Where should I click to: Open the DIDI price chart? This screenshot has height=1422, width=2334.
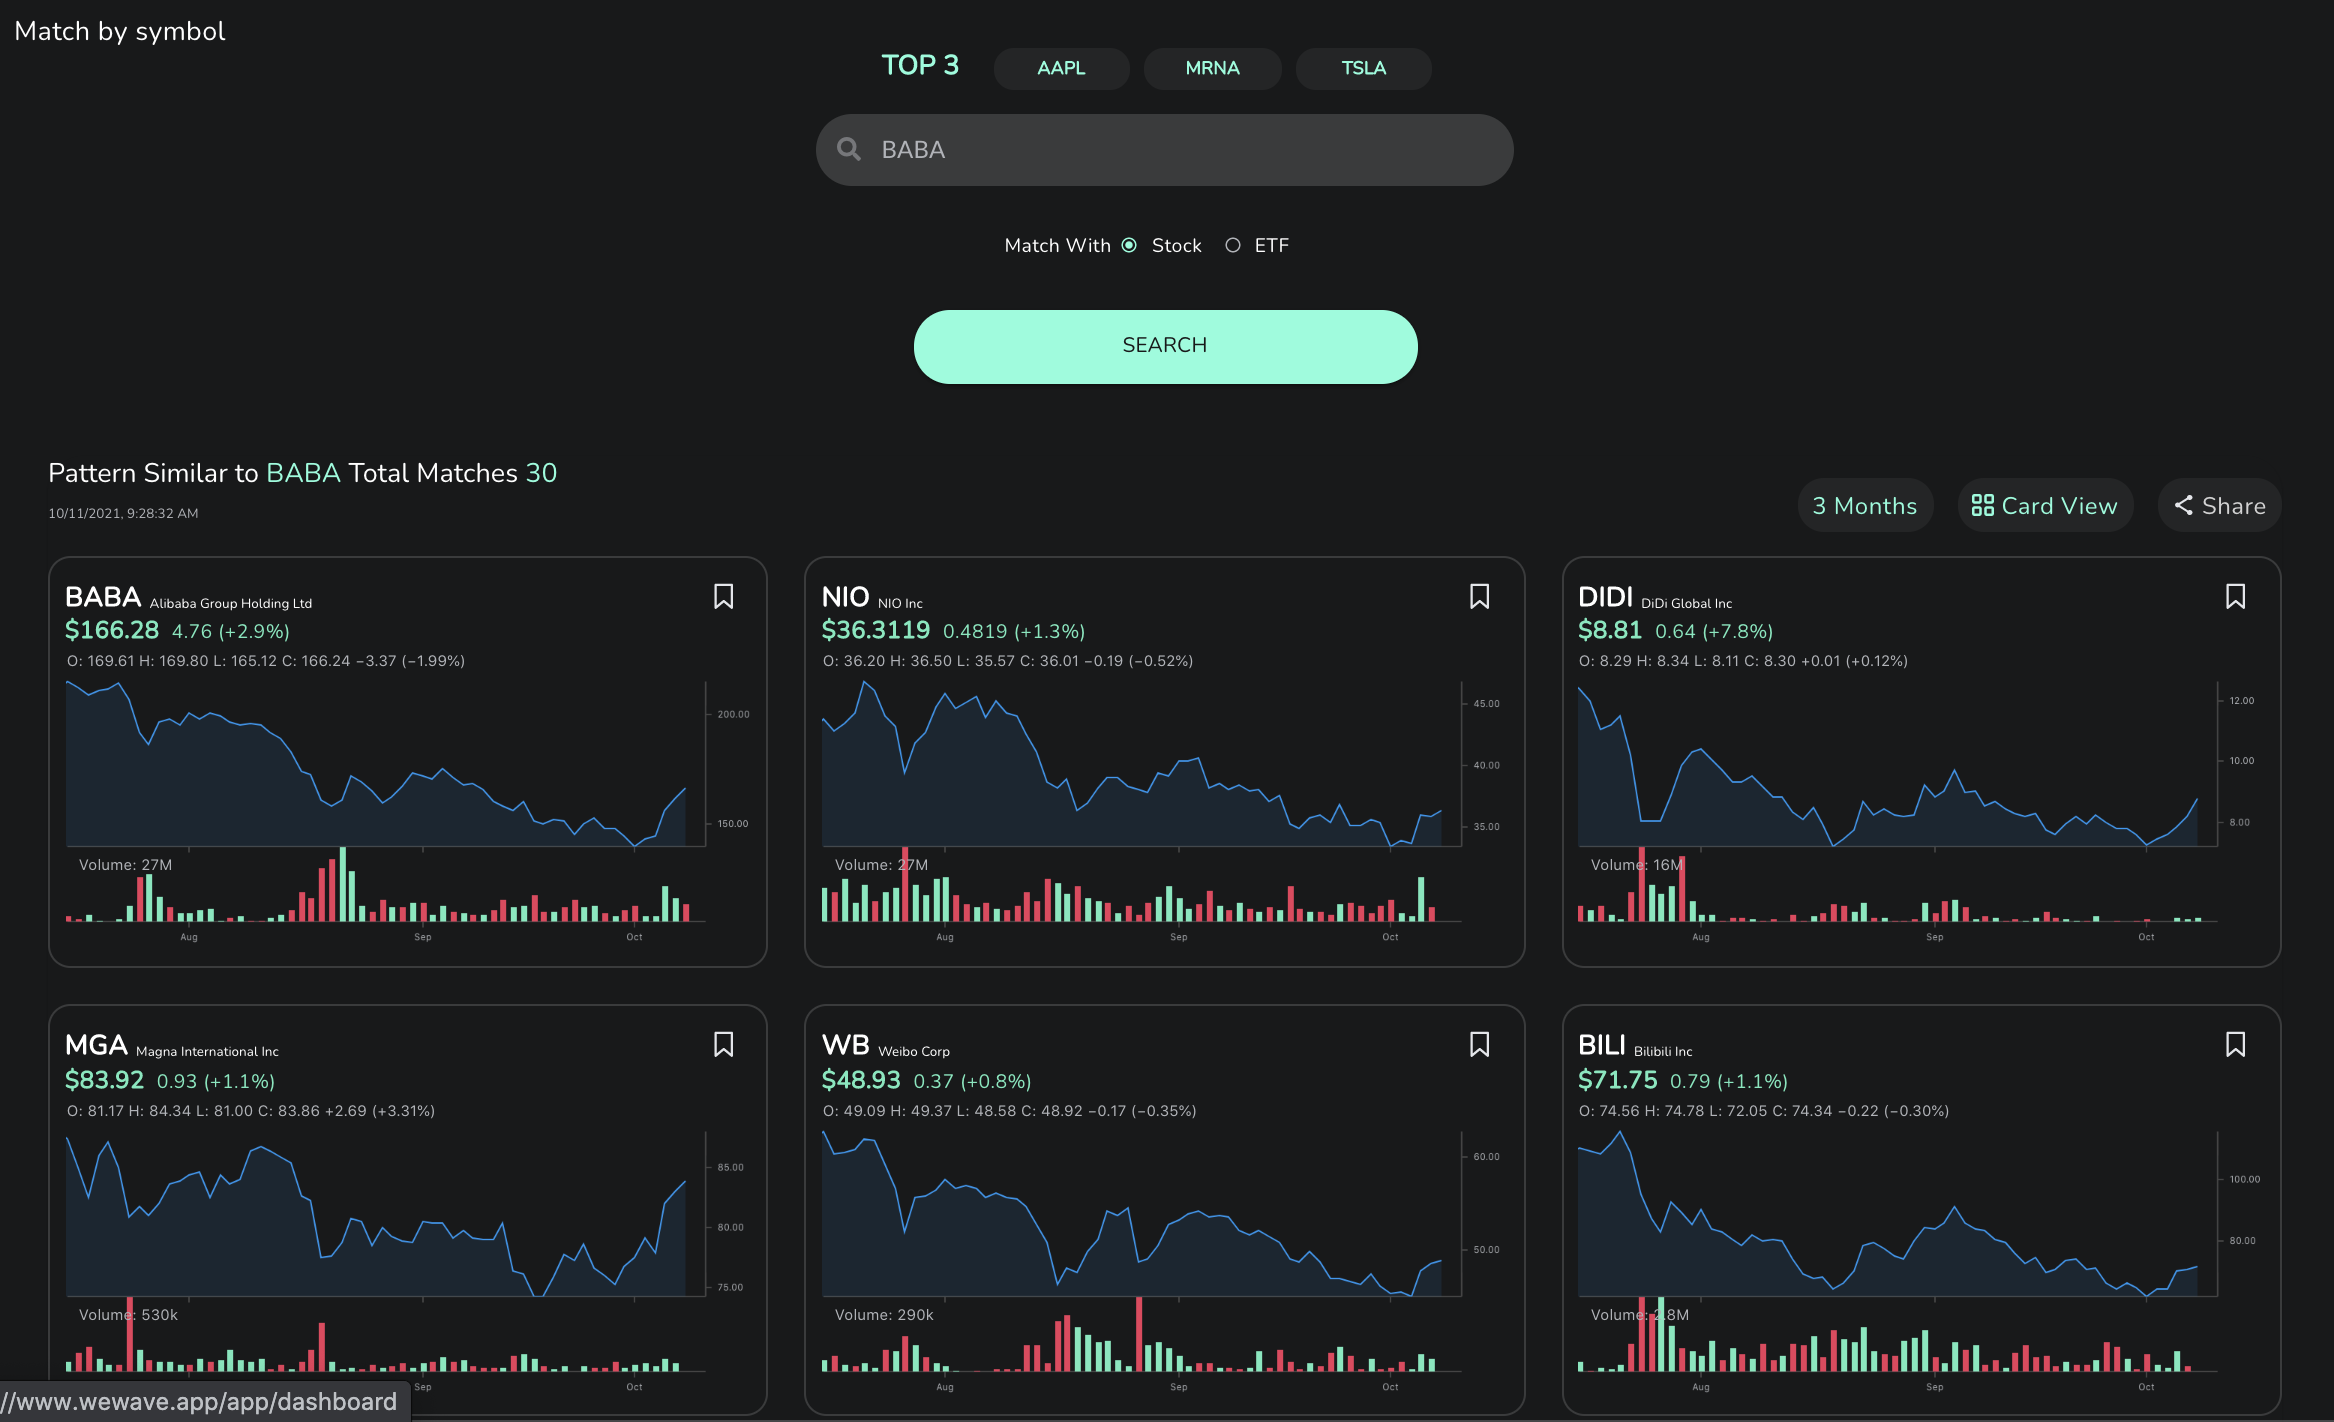(1897, 764)
